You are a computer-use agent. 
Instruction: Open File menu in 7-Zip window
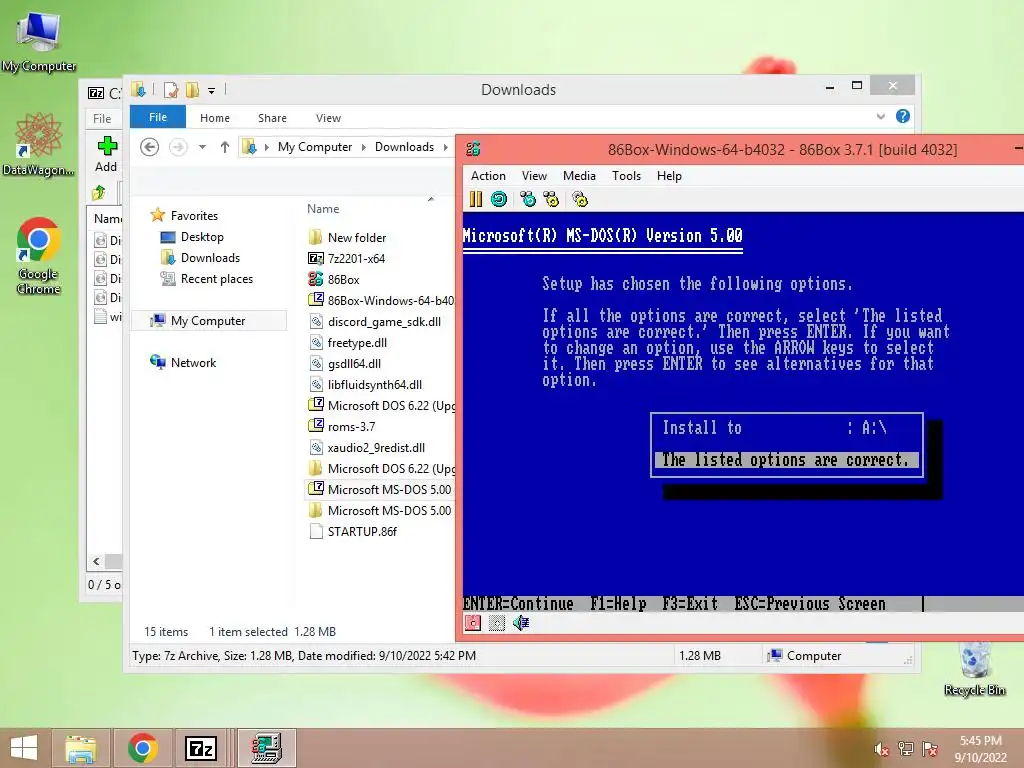(x=102, y=119)
